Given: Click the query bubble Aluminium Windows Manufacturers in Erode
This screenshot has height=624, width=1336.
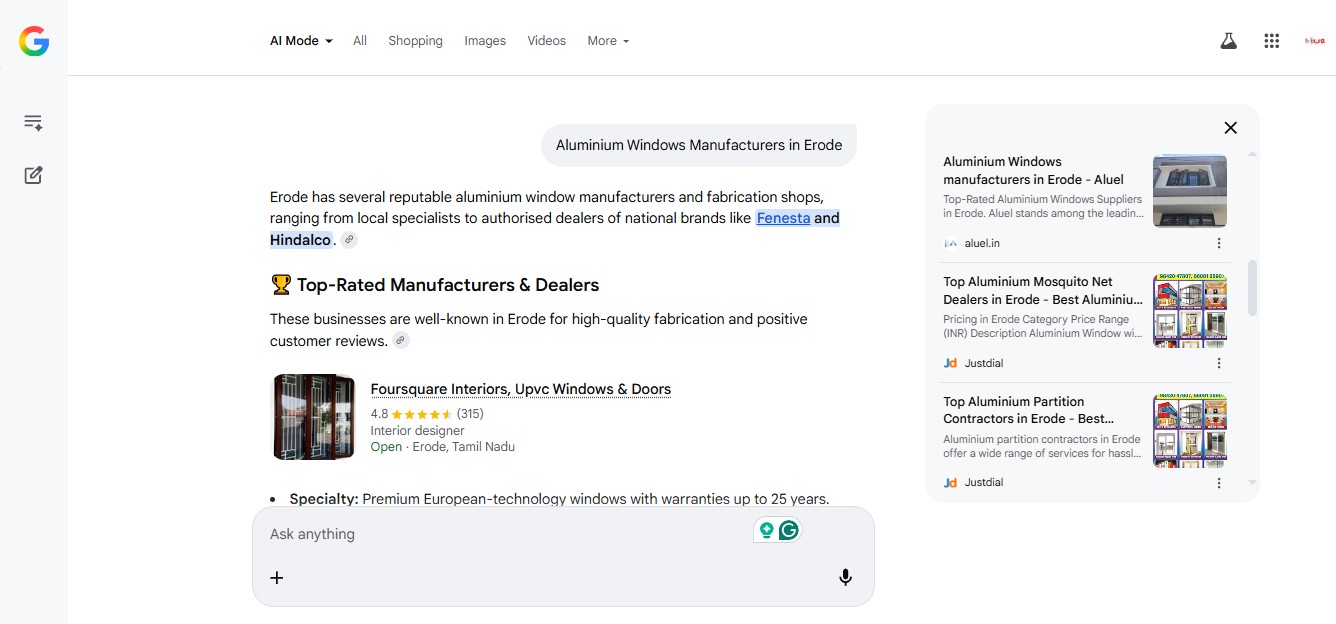Looking at the screenshot, I should click(x=699, y=145).
